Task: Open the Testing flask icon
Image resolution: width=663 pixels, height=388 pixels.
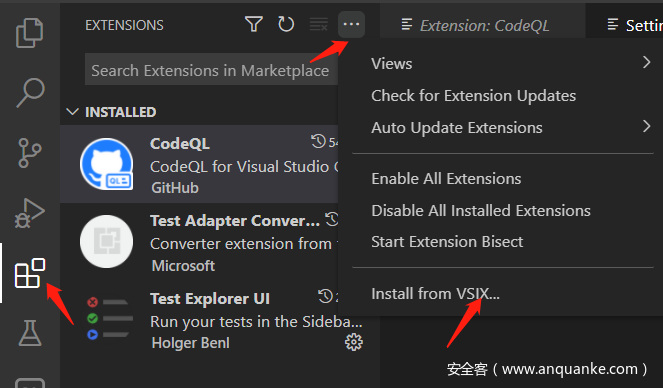Action: tap(30, 333)
